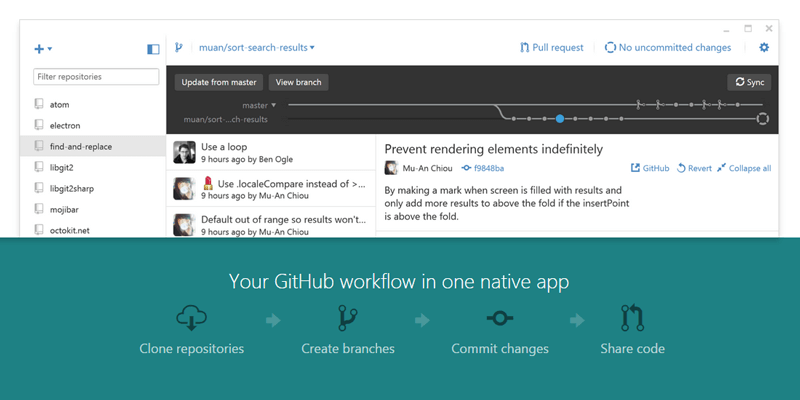Open commit on GitHub link

point(649,168)
